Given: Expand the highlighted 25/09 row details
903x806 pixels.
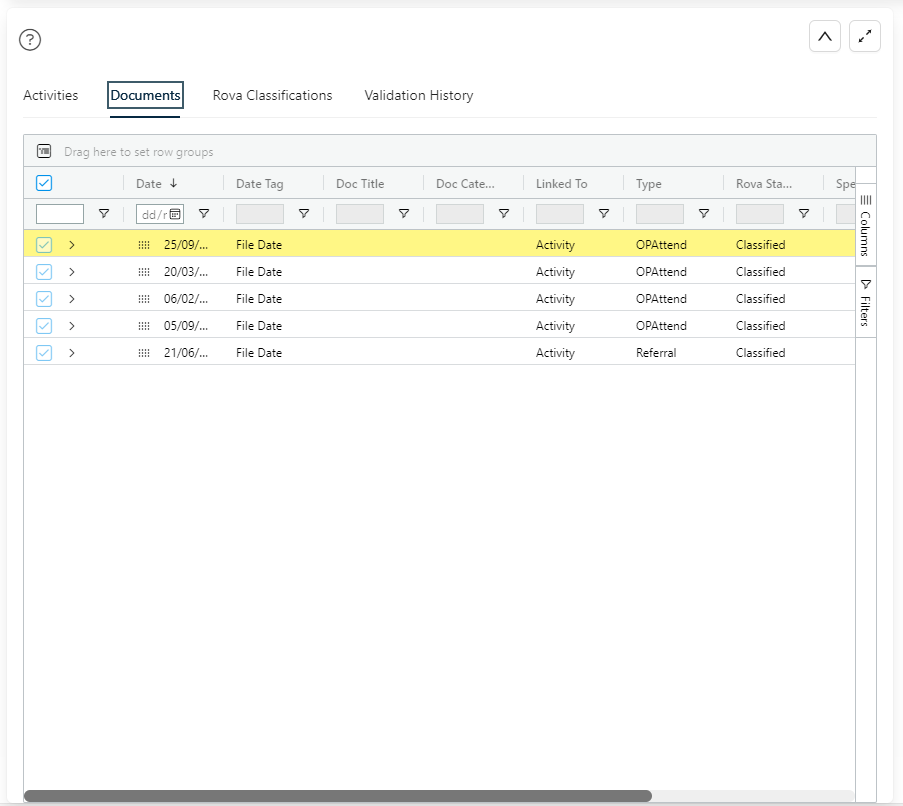Looking at the screenshot, I should (72, 245).
